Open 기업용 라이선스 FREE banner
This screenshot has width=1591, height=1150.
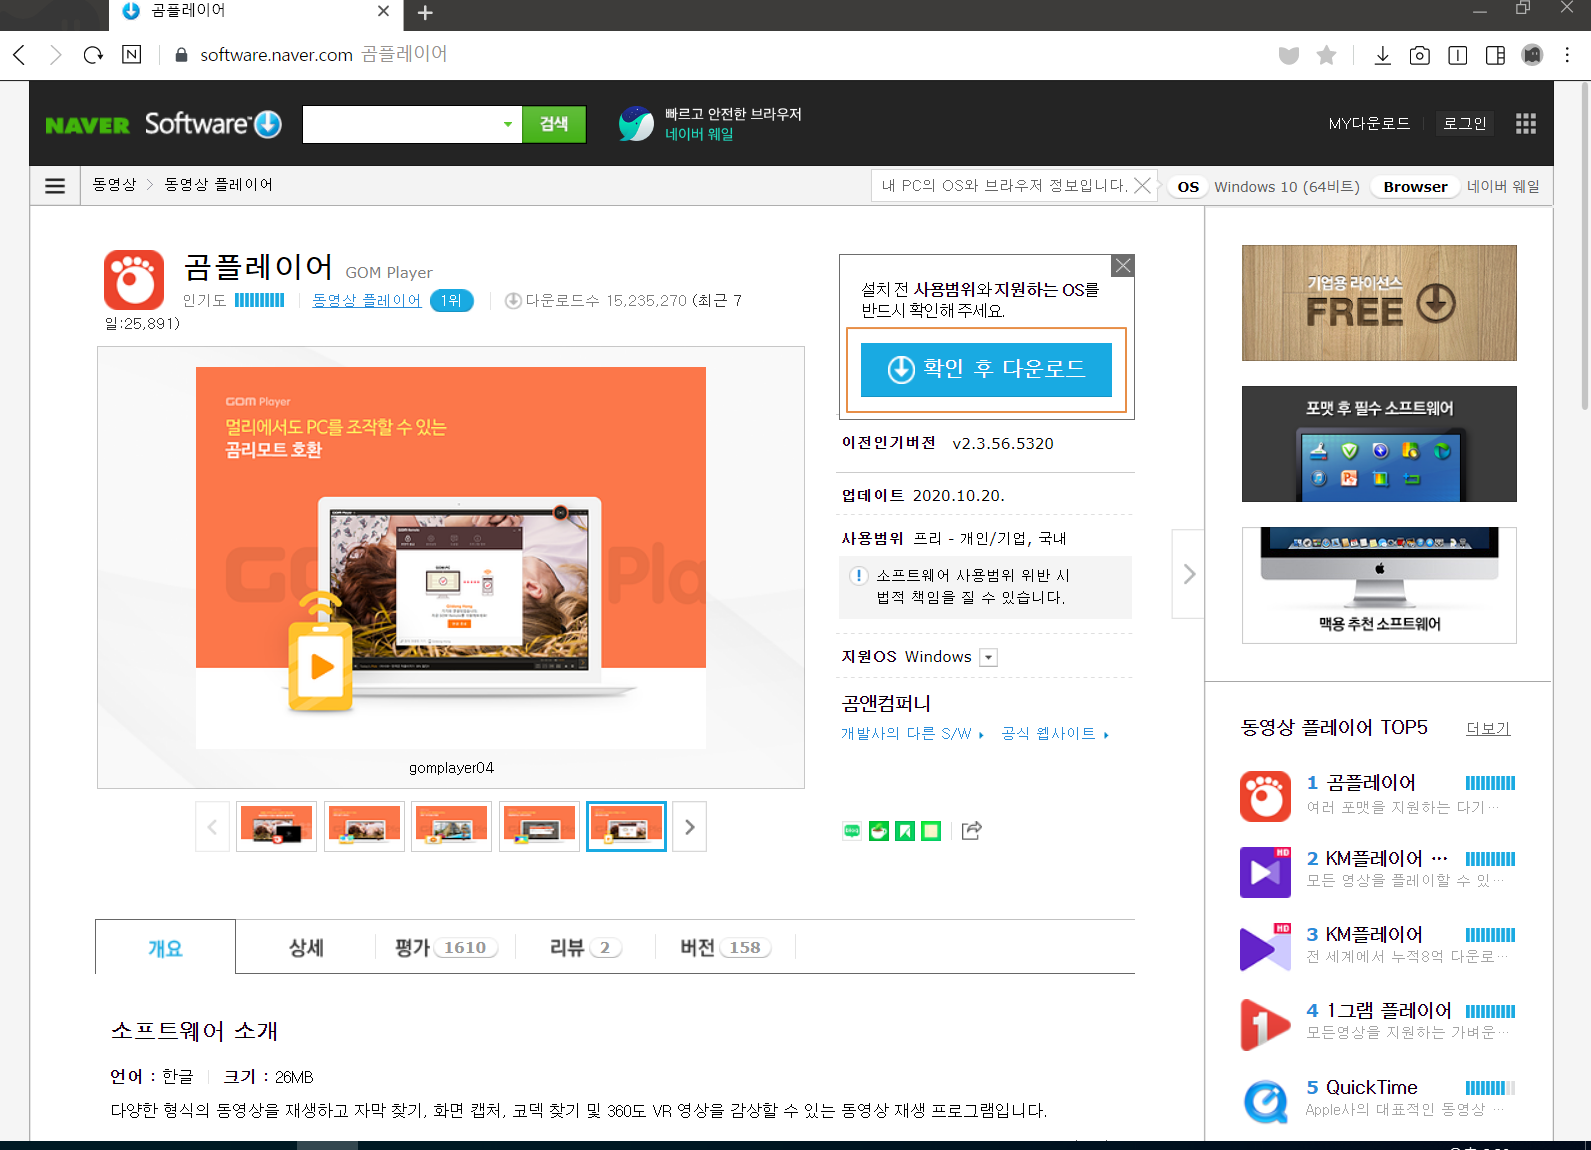tap(1379, 303)
